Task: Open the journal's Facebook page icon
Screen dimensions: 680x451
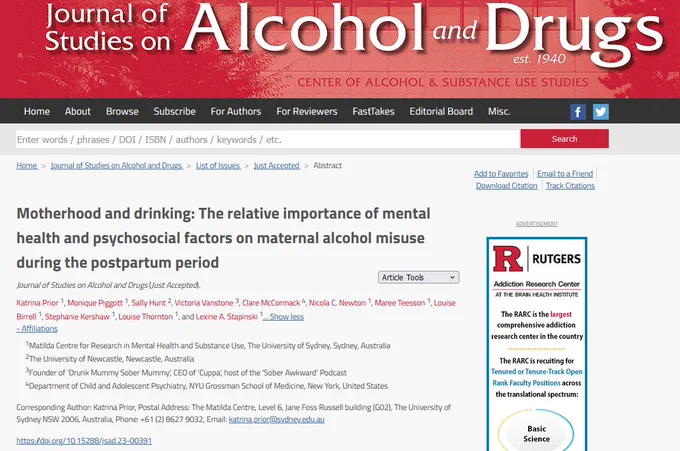Action: click(x=578, y=112)
